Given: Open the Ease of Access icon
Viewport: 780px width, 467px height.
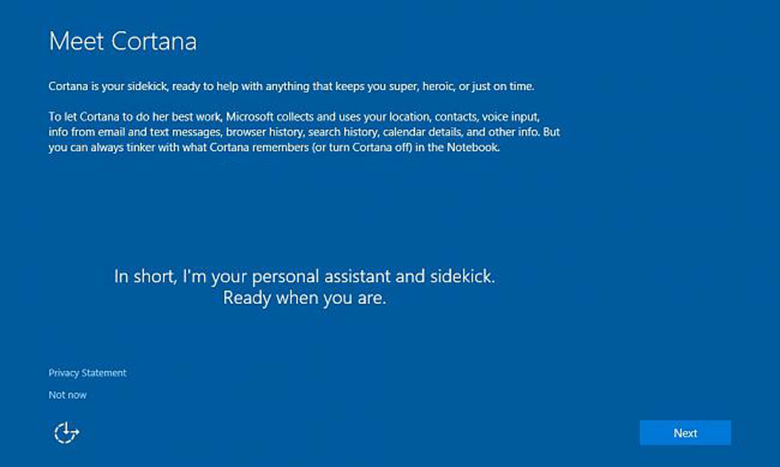Looking at the screenshot, I should click(66, 432).
